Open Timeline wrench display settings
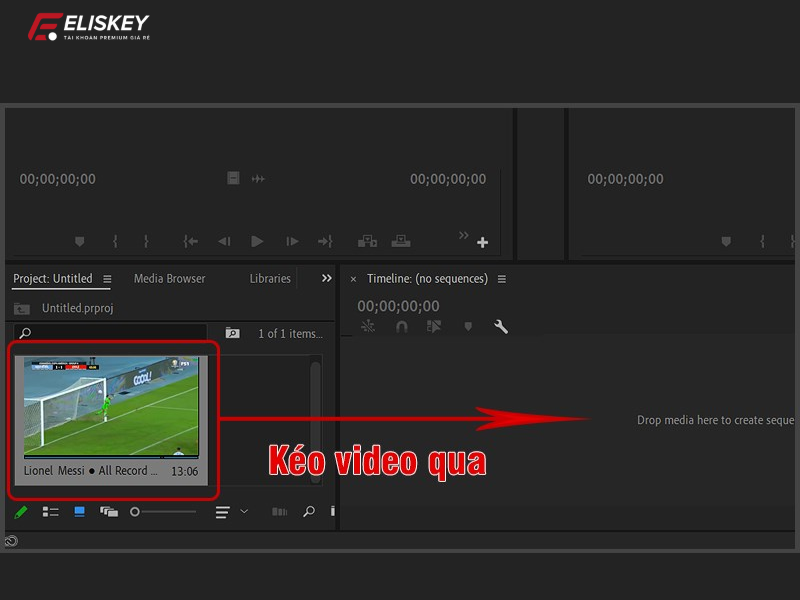This screenshot has height=600, width=800. (501, 327)
